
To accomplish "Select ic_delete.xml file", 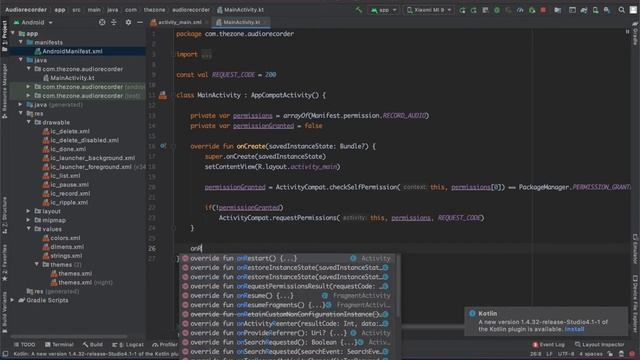I will [x=66, y=131].
